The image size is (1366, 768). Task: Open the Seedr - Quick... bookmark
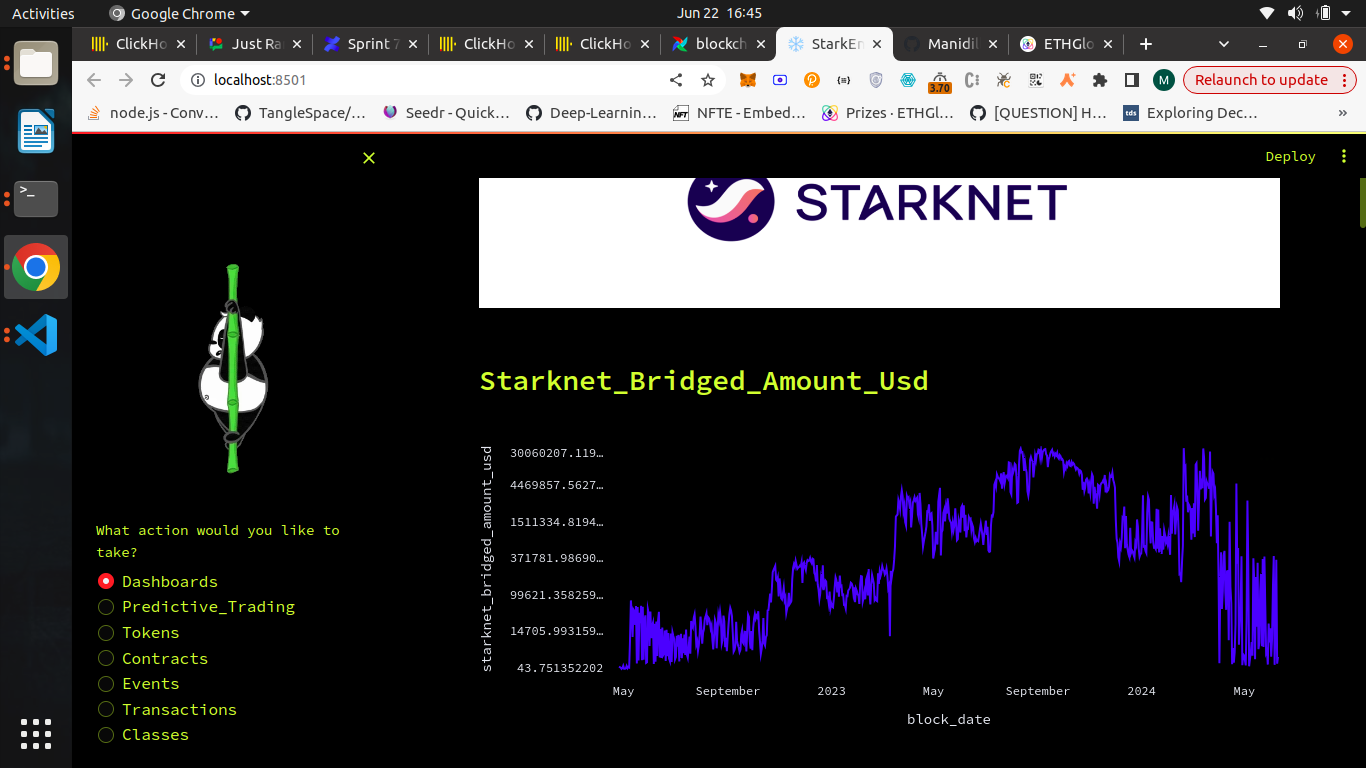pos(447,113)
